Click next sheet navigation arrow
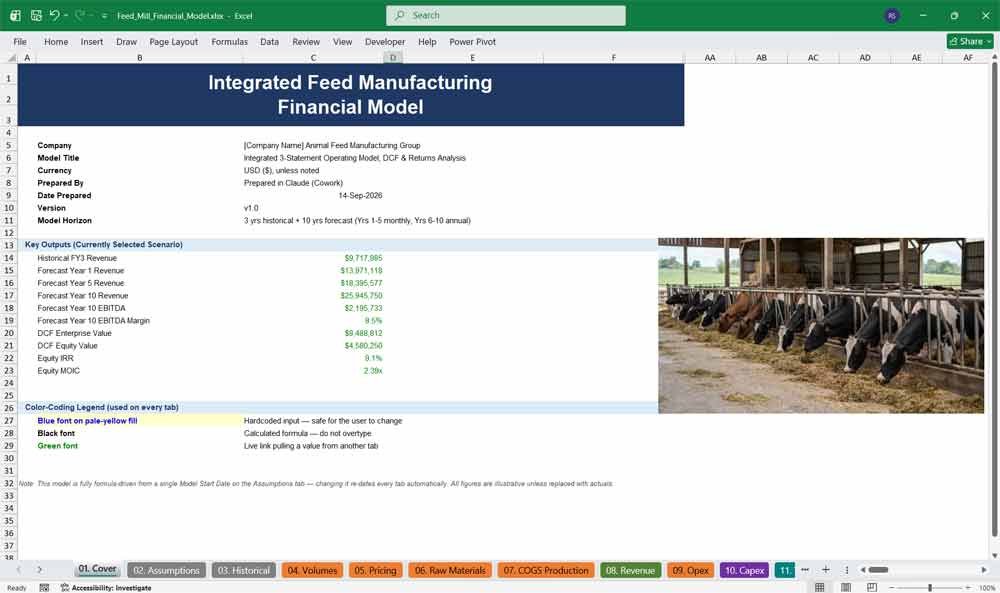 pos(39,570)
